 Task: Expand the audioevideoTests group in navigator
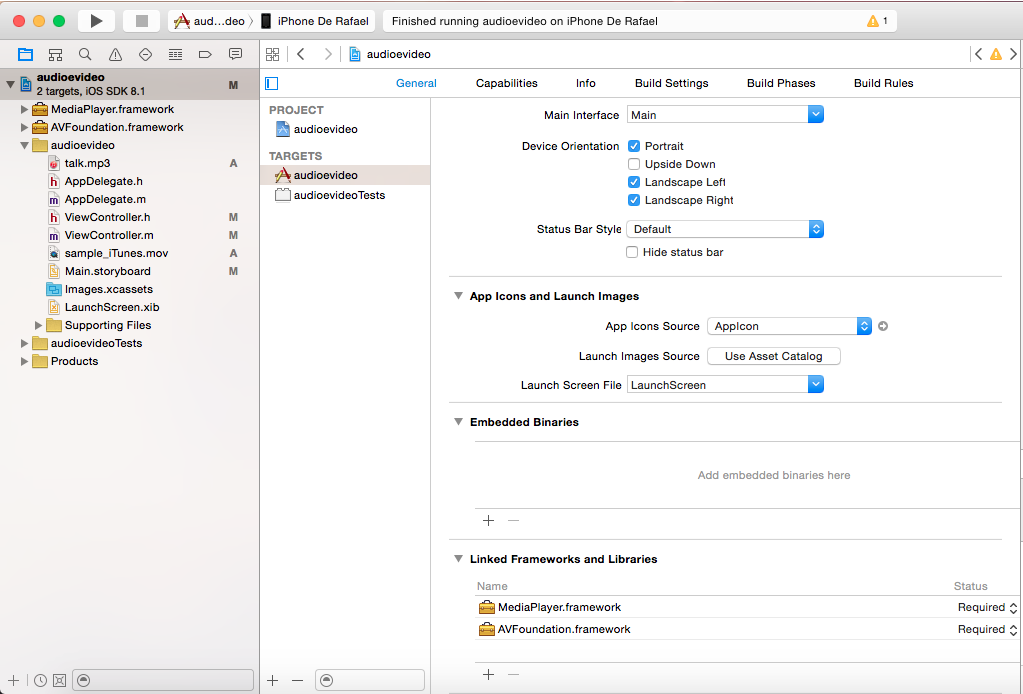coord(24,343)
